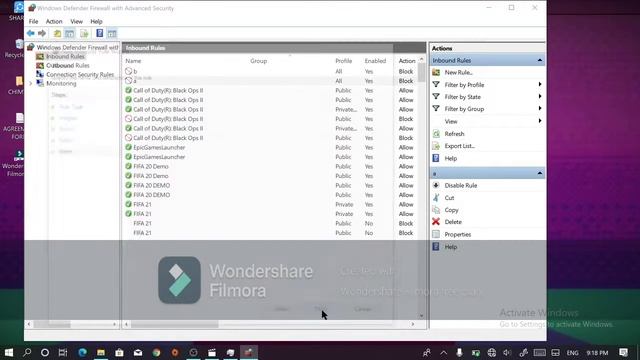640x360 pixels.
Task: Click the Filter by Group funnel icon
Action: click(436, 109)
